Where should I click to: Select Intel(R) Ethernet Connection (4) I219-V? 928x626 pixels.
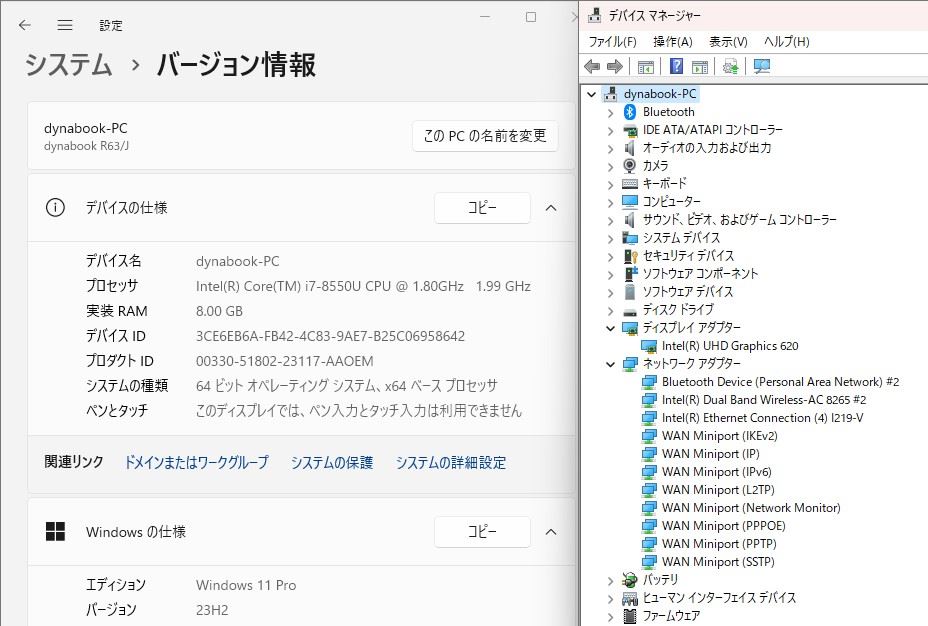[762, 418]
